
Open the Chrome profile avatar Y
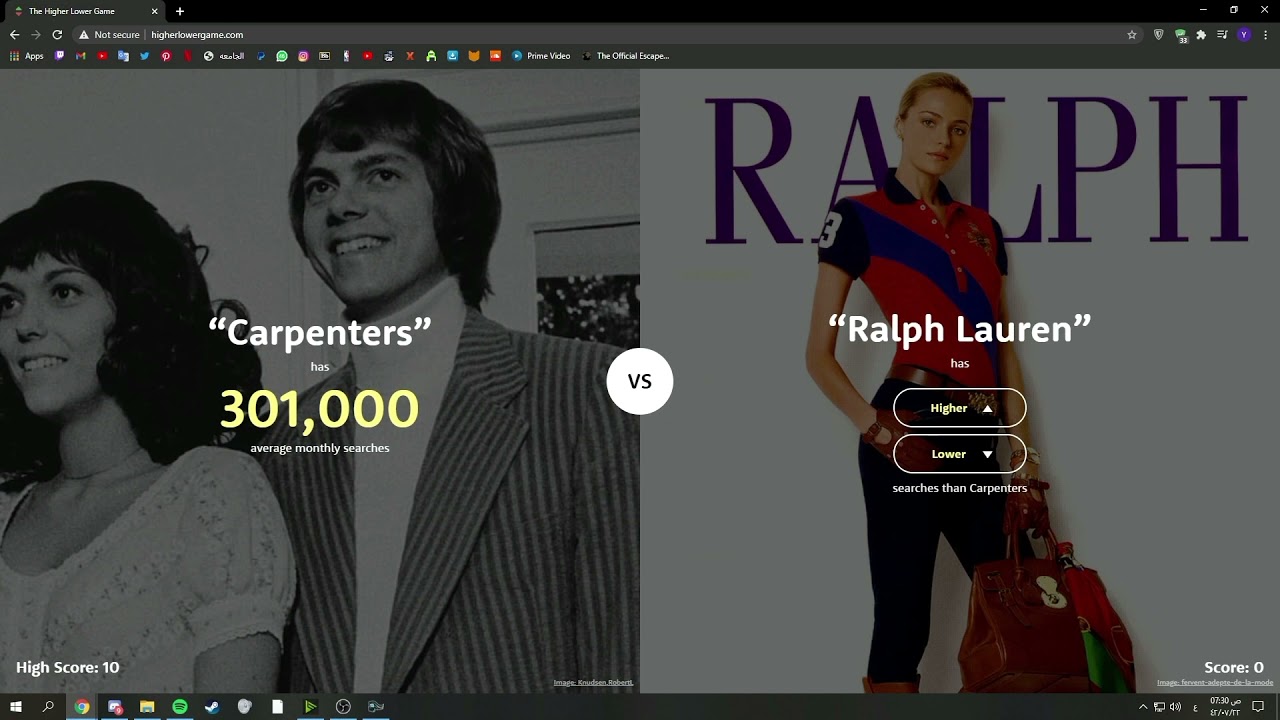(1244, 34)
